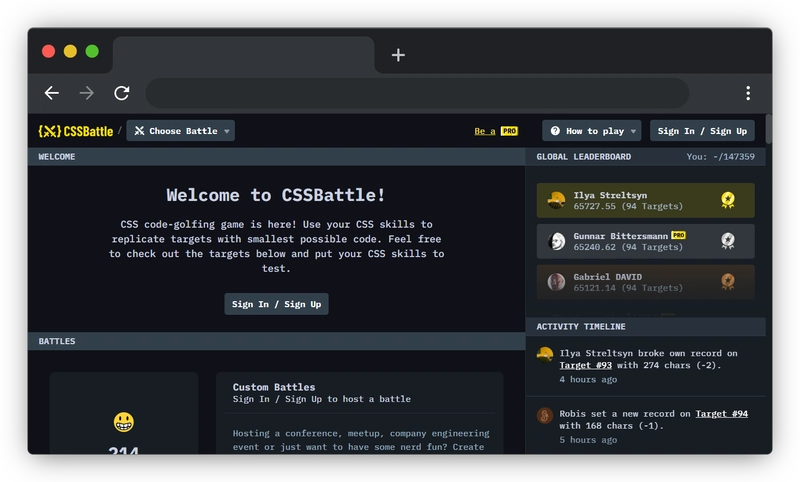Click the BATTLES section header
The height and width of the screenshot is (482, 800).
277,341
